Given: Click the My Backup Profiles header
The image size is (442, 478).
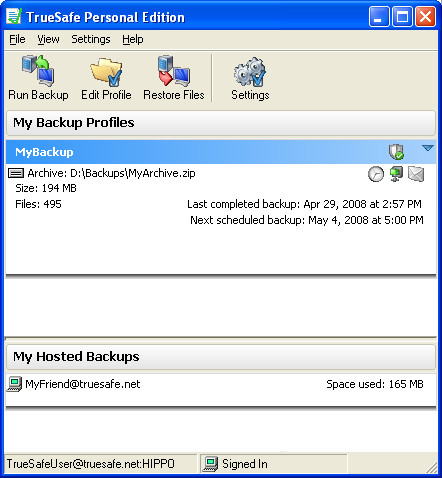Looking at the screenshot, I should 221,123.
